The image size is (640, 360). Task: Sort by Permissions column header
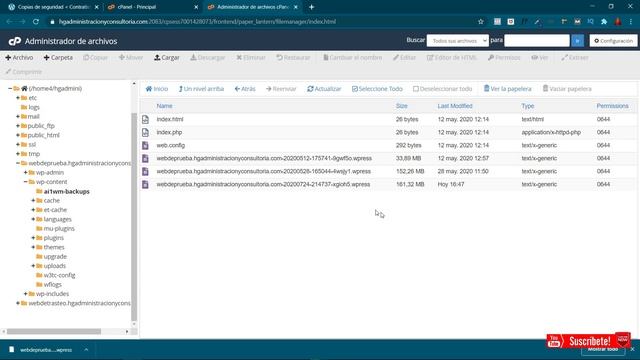[612, 106]
